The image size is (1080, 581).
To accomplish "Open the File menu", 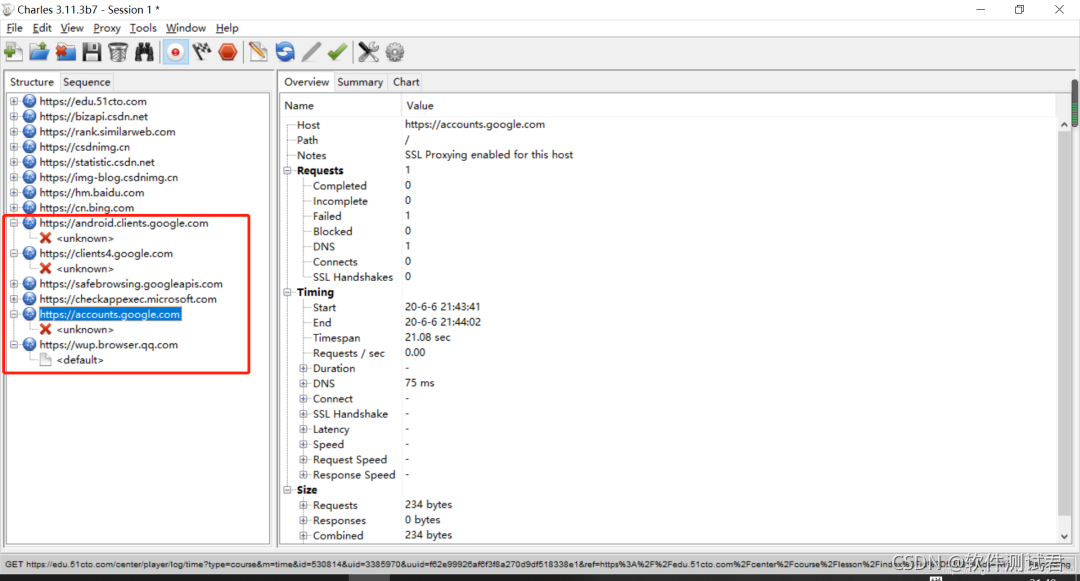I will coord(14,28).
